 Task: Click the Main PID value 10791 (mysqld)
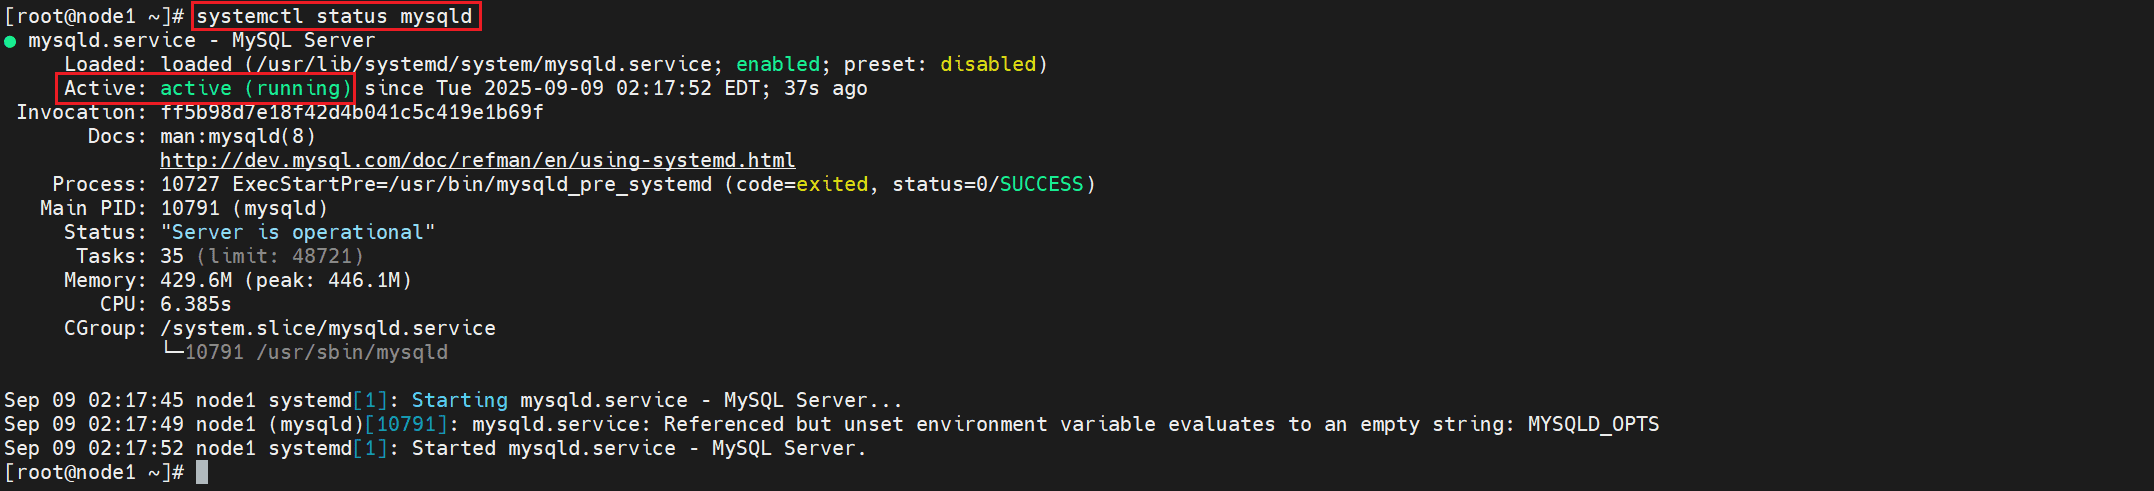(x=244, y=208)
